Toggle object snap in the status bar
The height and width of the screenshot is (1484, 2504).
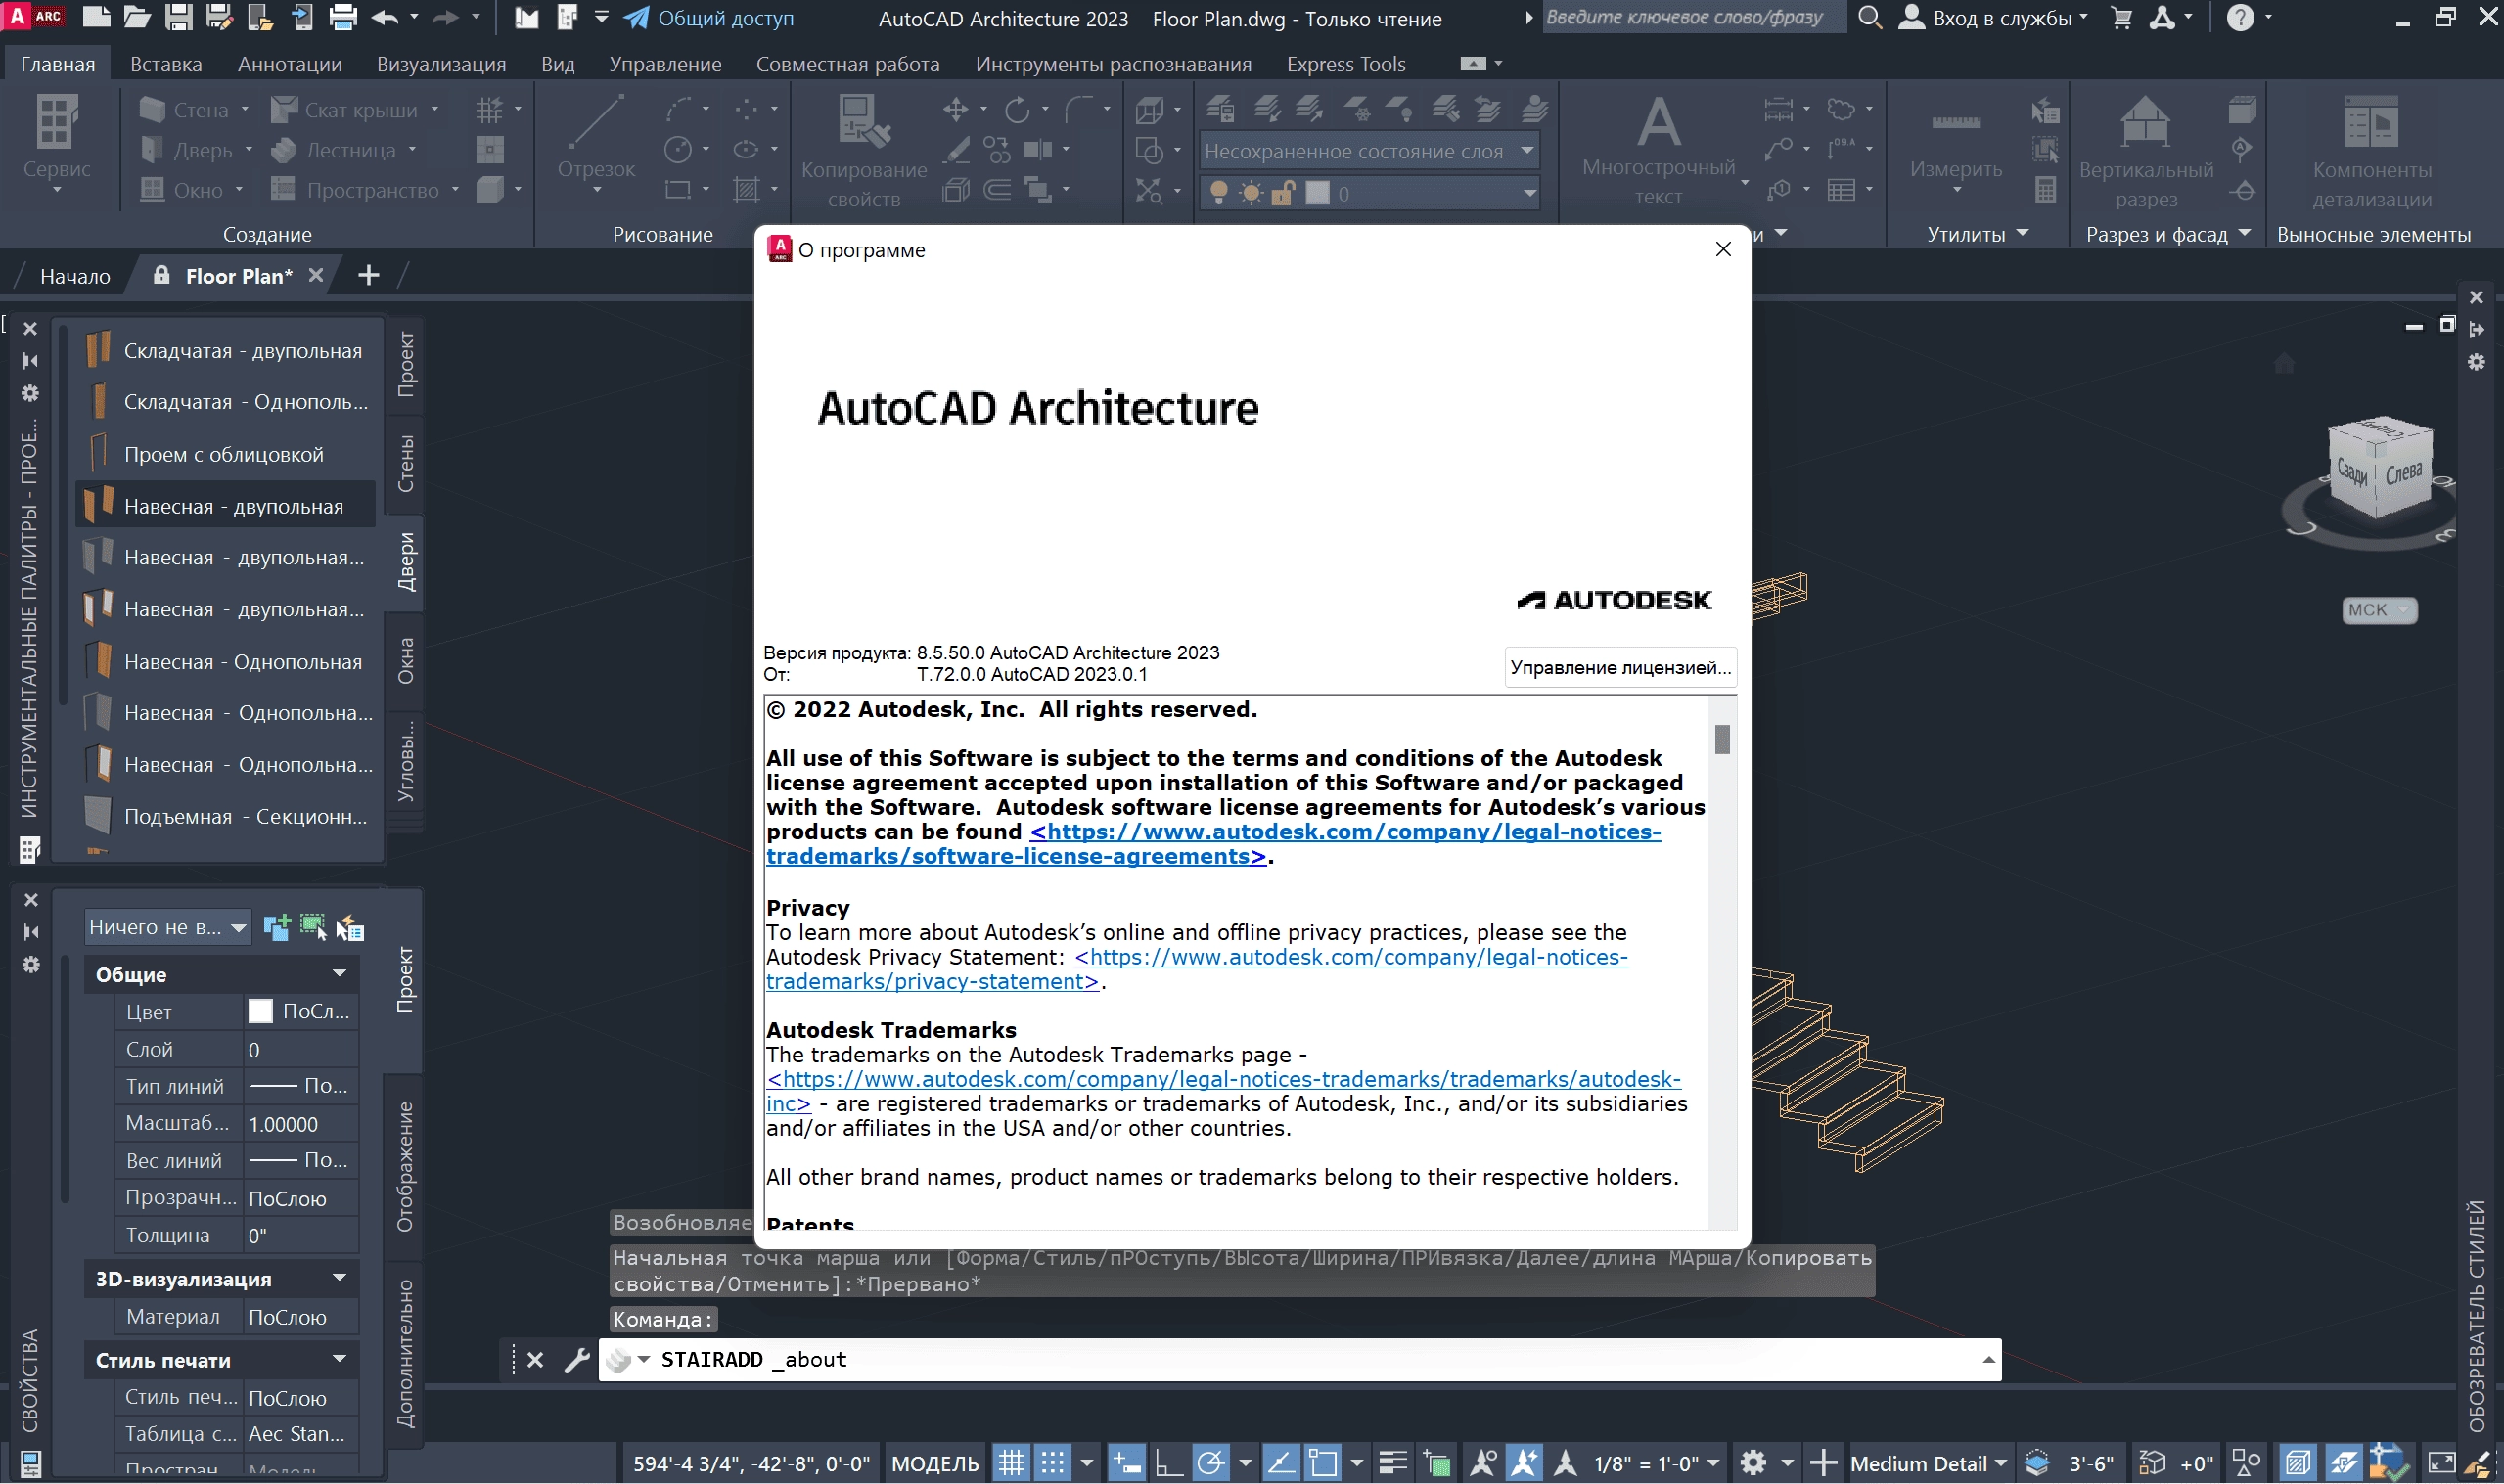point(1323,1463)
